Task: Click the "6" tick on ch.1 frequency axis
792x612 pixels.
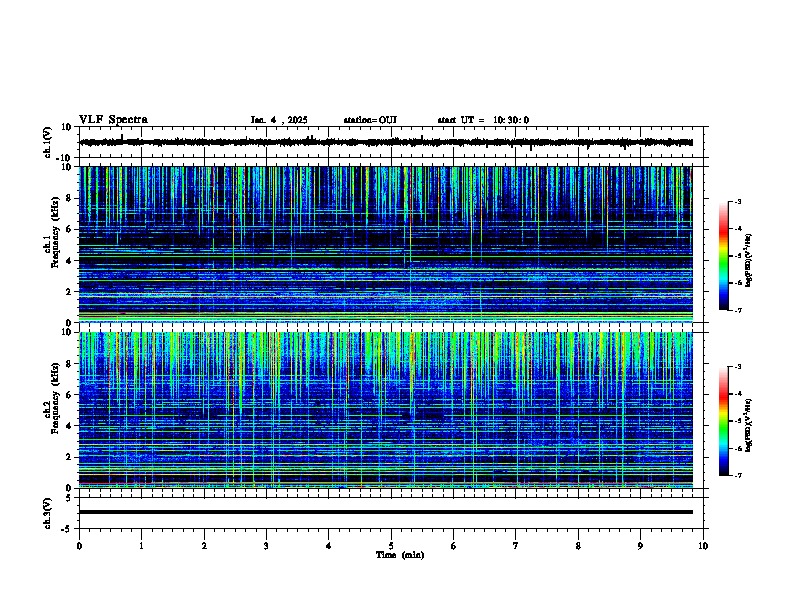Action: click(x=70, y=229)
